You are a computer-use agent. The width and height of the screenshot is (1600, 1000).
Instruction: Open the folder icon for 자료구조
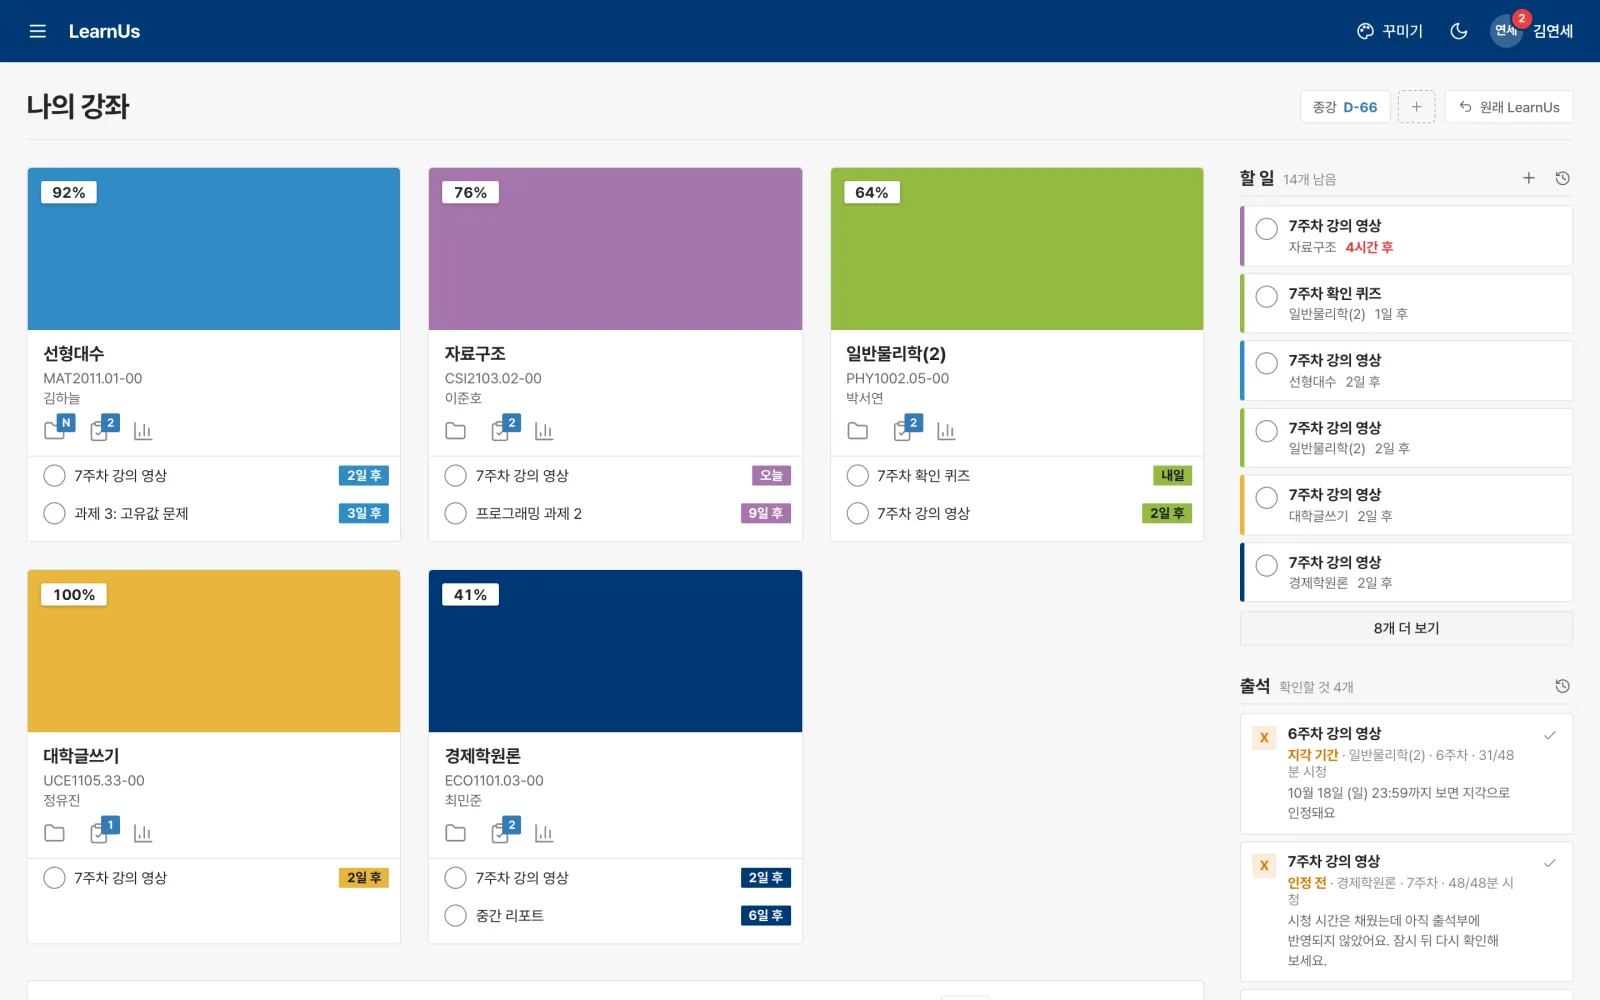tap(456, 431)
